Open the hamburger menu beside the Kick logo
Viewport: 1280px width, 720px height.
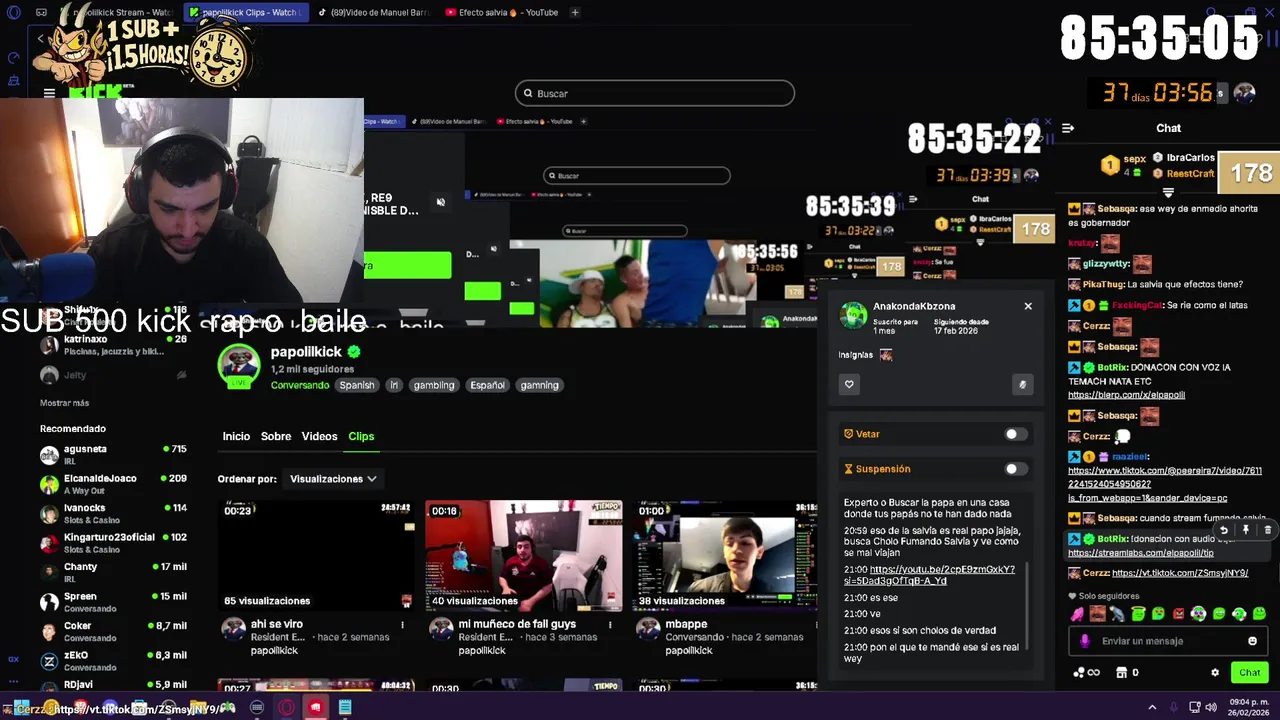click(x=49, y=93)
